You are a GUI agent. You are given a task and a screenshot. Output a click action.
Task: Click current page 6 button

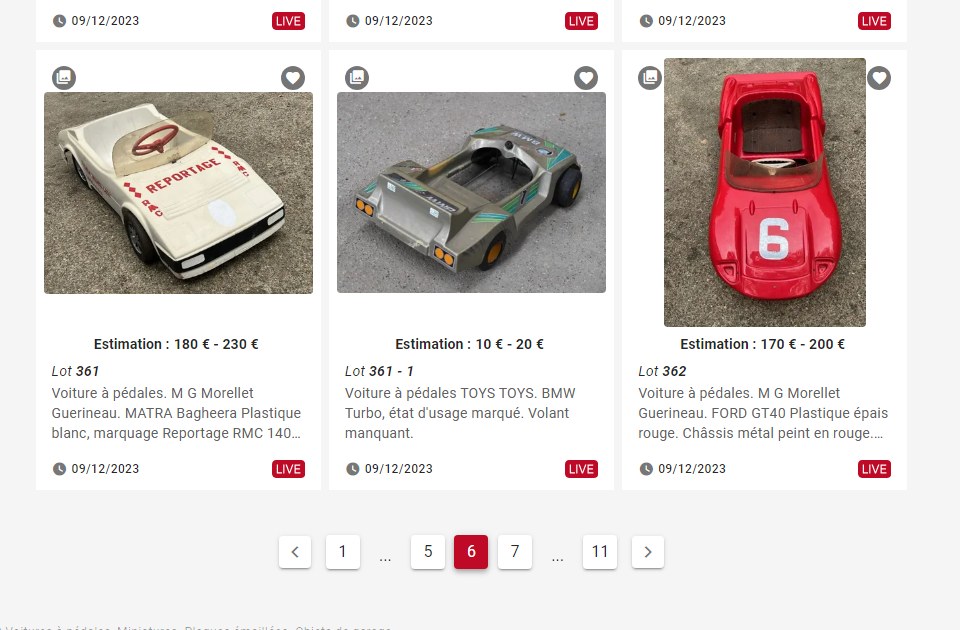pyautogui.click(x=471, y=552)
